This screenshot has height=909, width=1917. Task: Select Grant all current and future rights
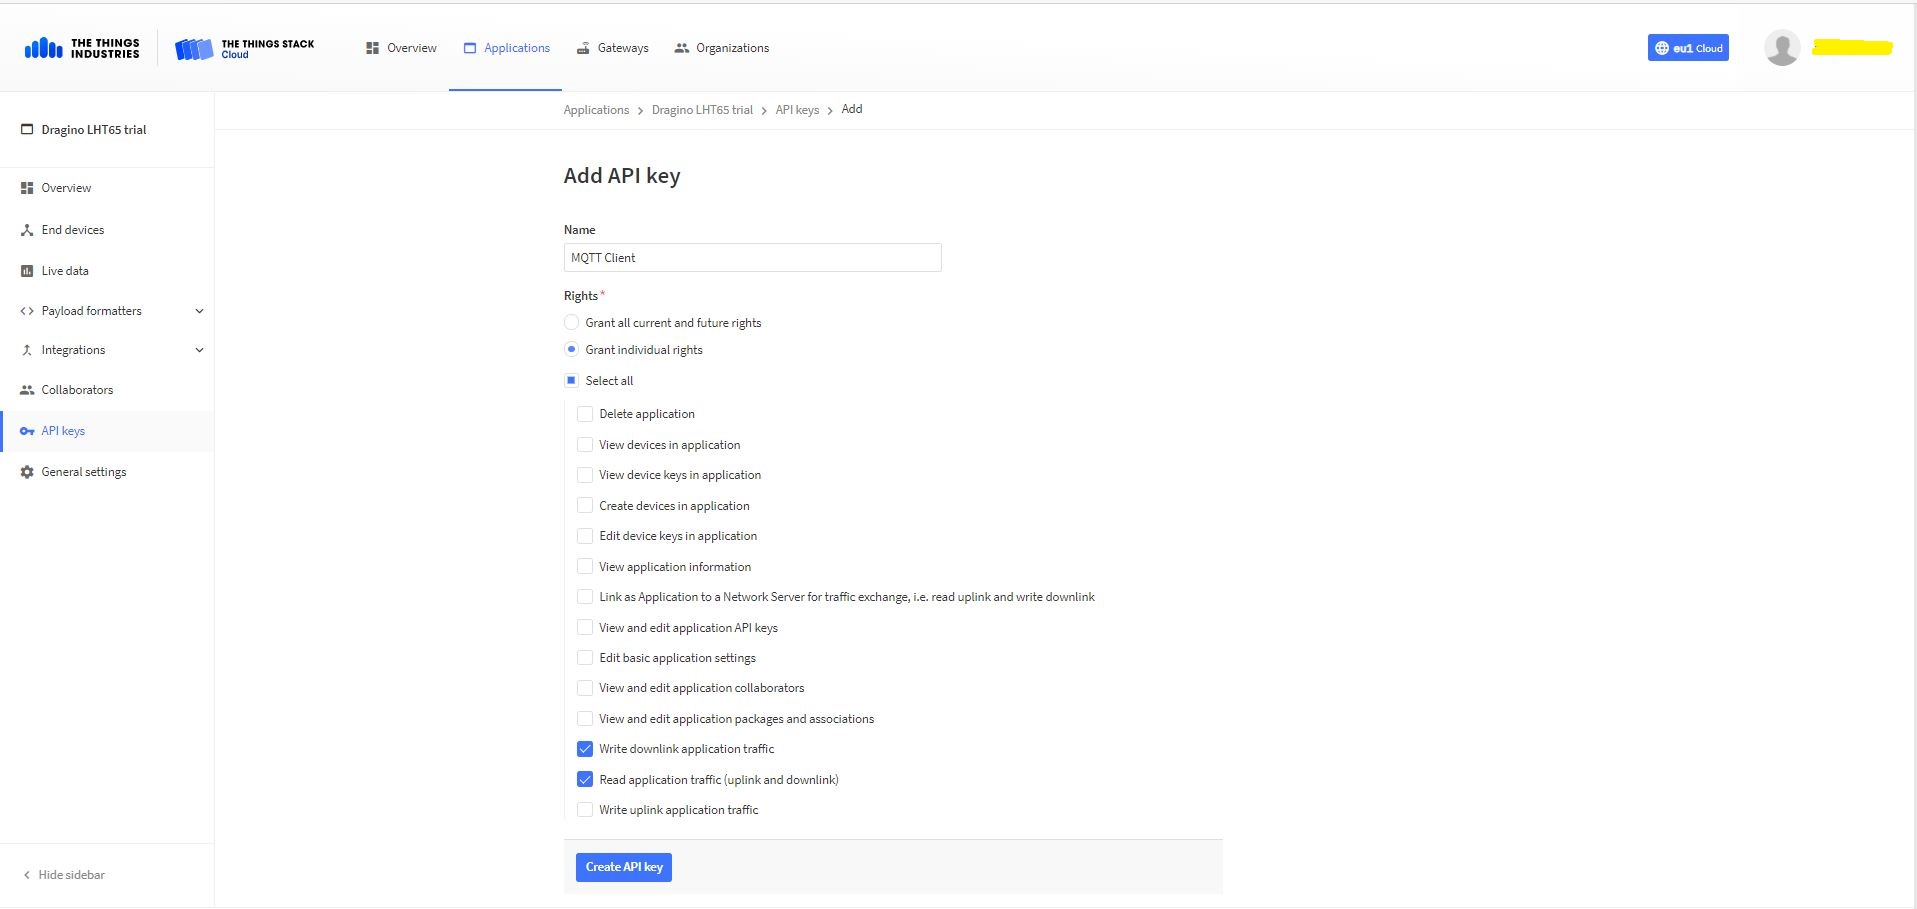tap(571, 323)
